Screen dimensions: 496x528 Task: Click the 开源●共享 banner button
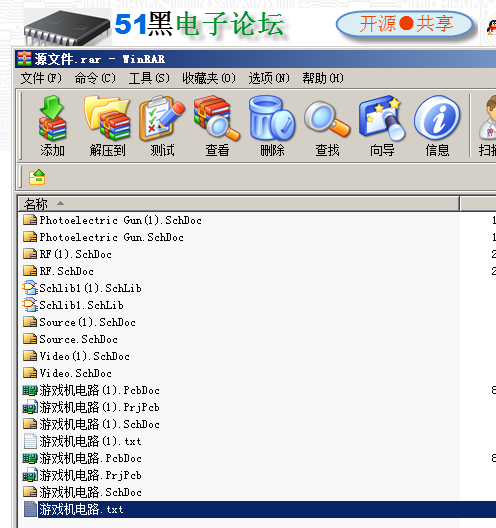(x=405, y=24)
